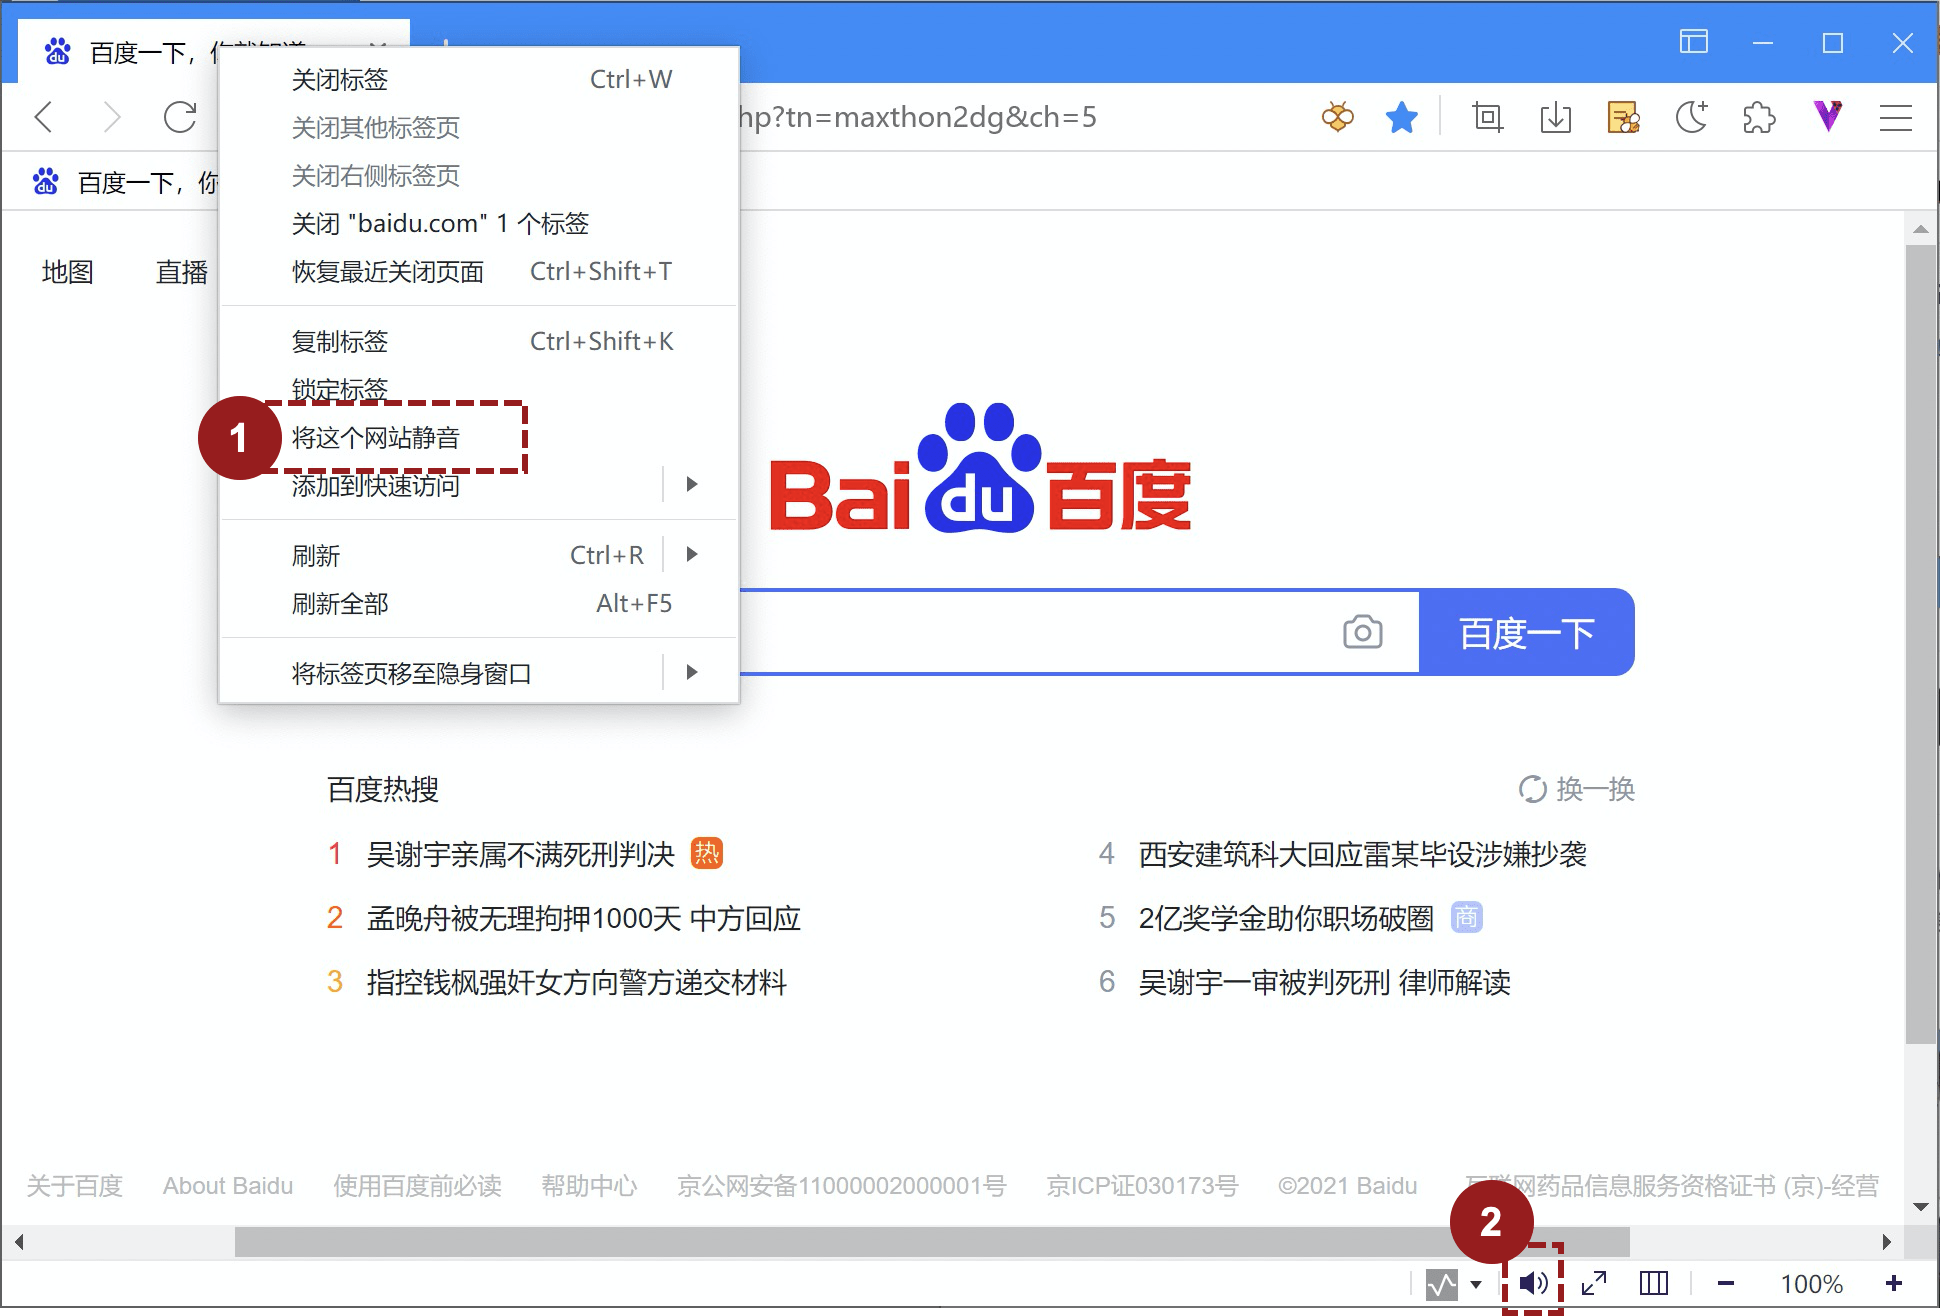The image size is (1940, 1316).
Task: Choose 刷新全部 from the menu
Action: pos(478,604)
